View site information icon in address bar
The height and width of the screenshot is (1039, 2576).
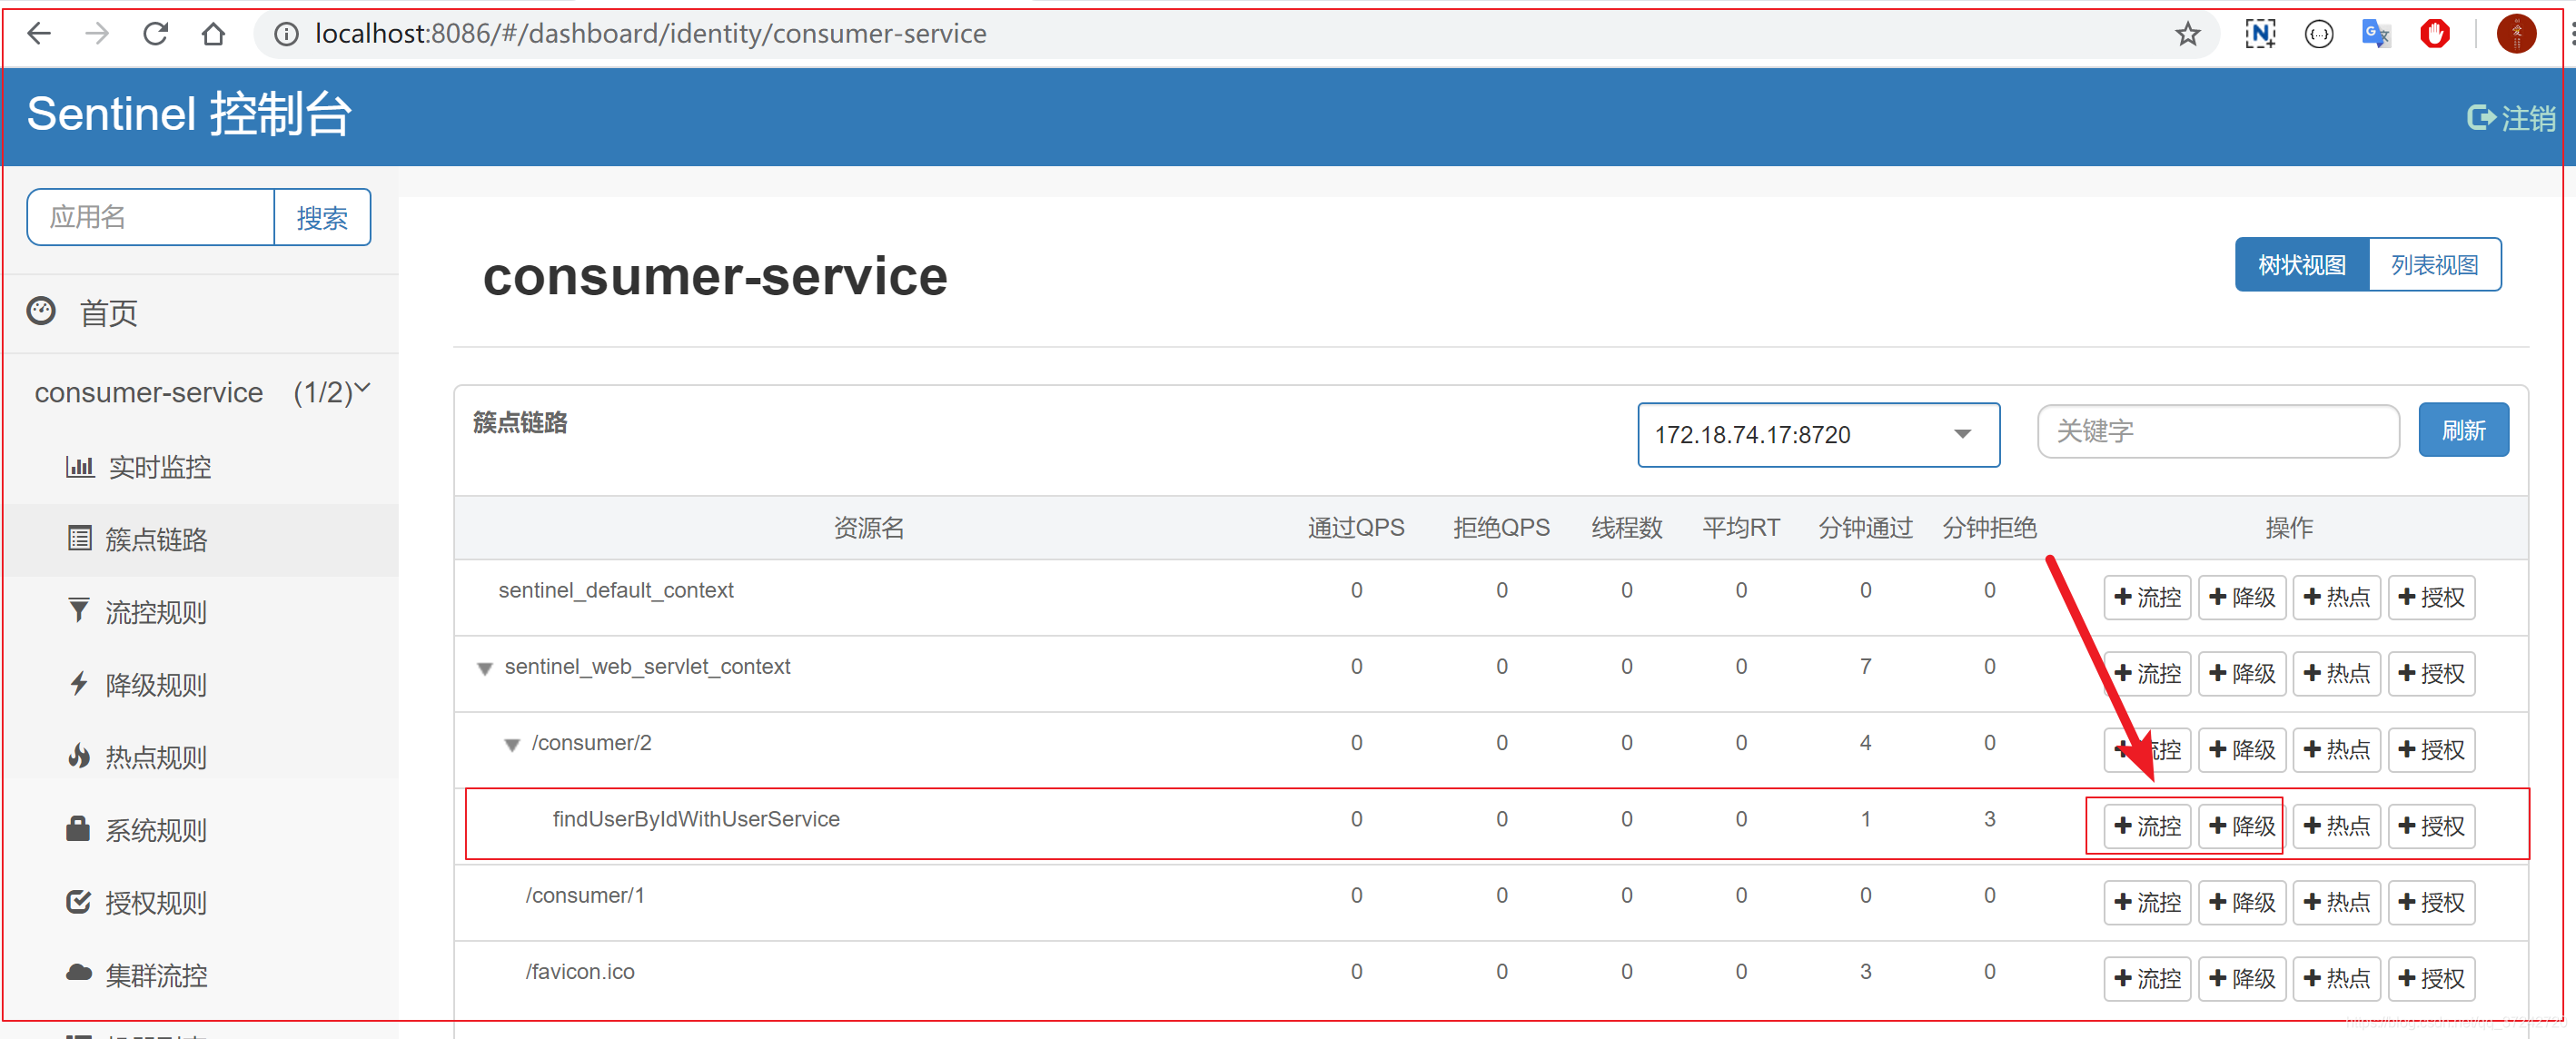pos(286,34)
